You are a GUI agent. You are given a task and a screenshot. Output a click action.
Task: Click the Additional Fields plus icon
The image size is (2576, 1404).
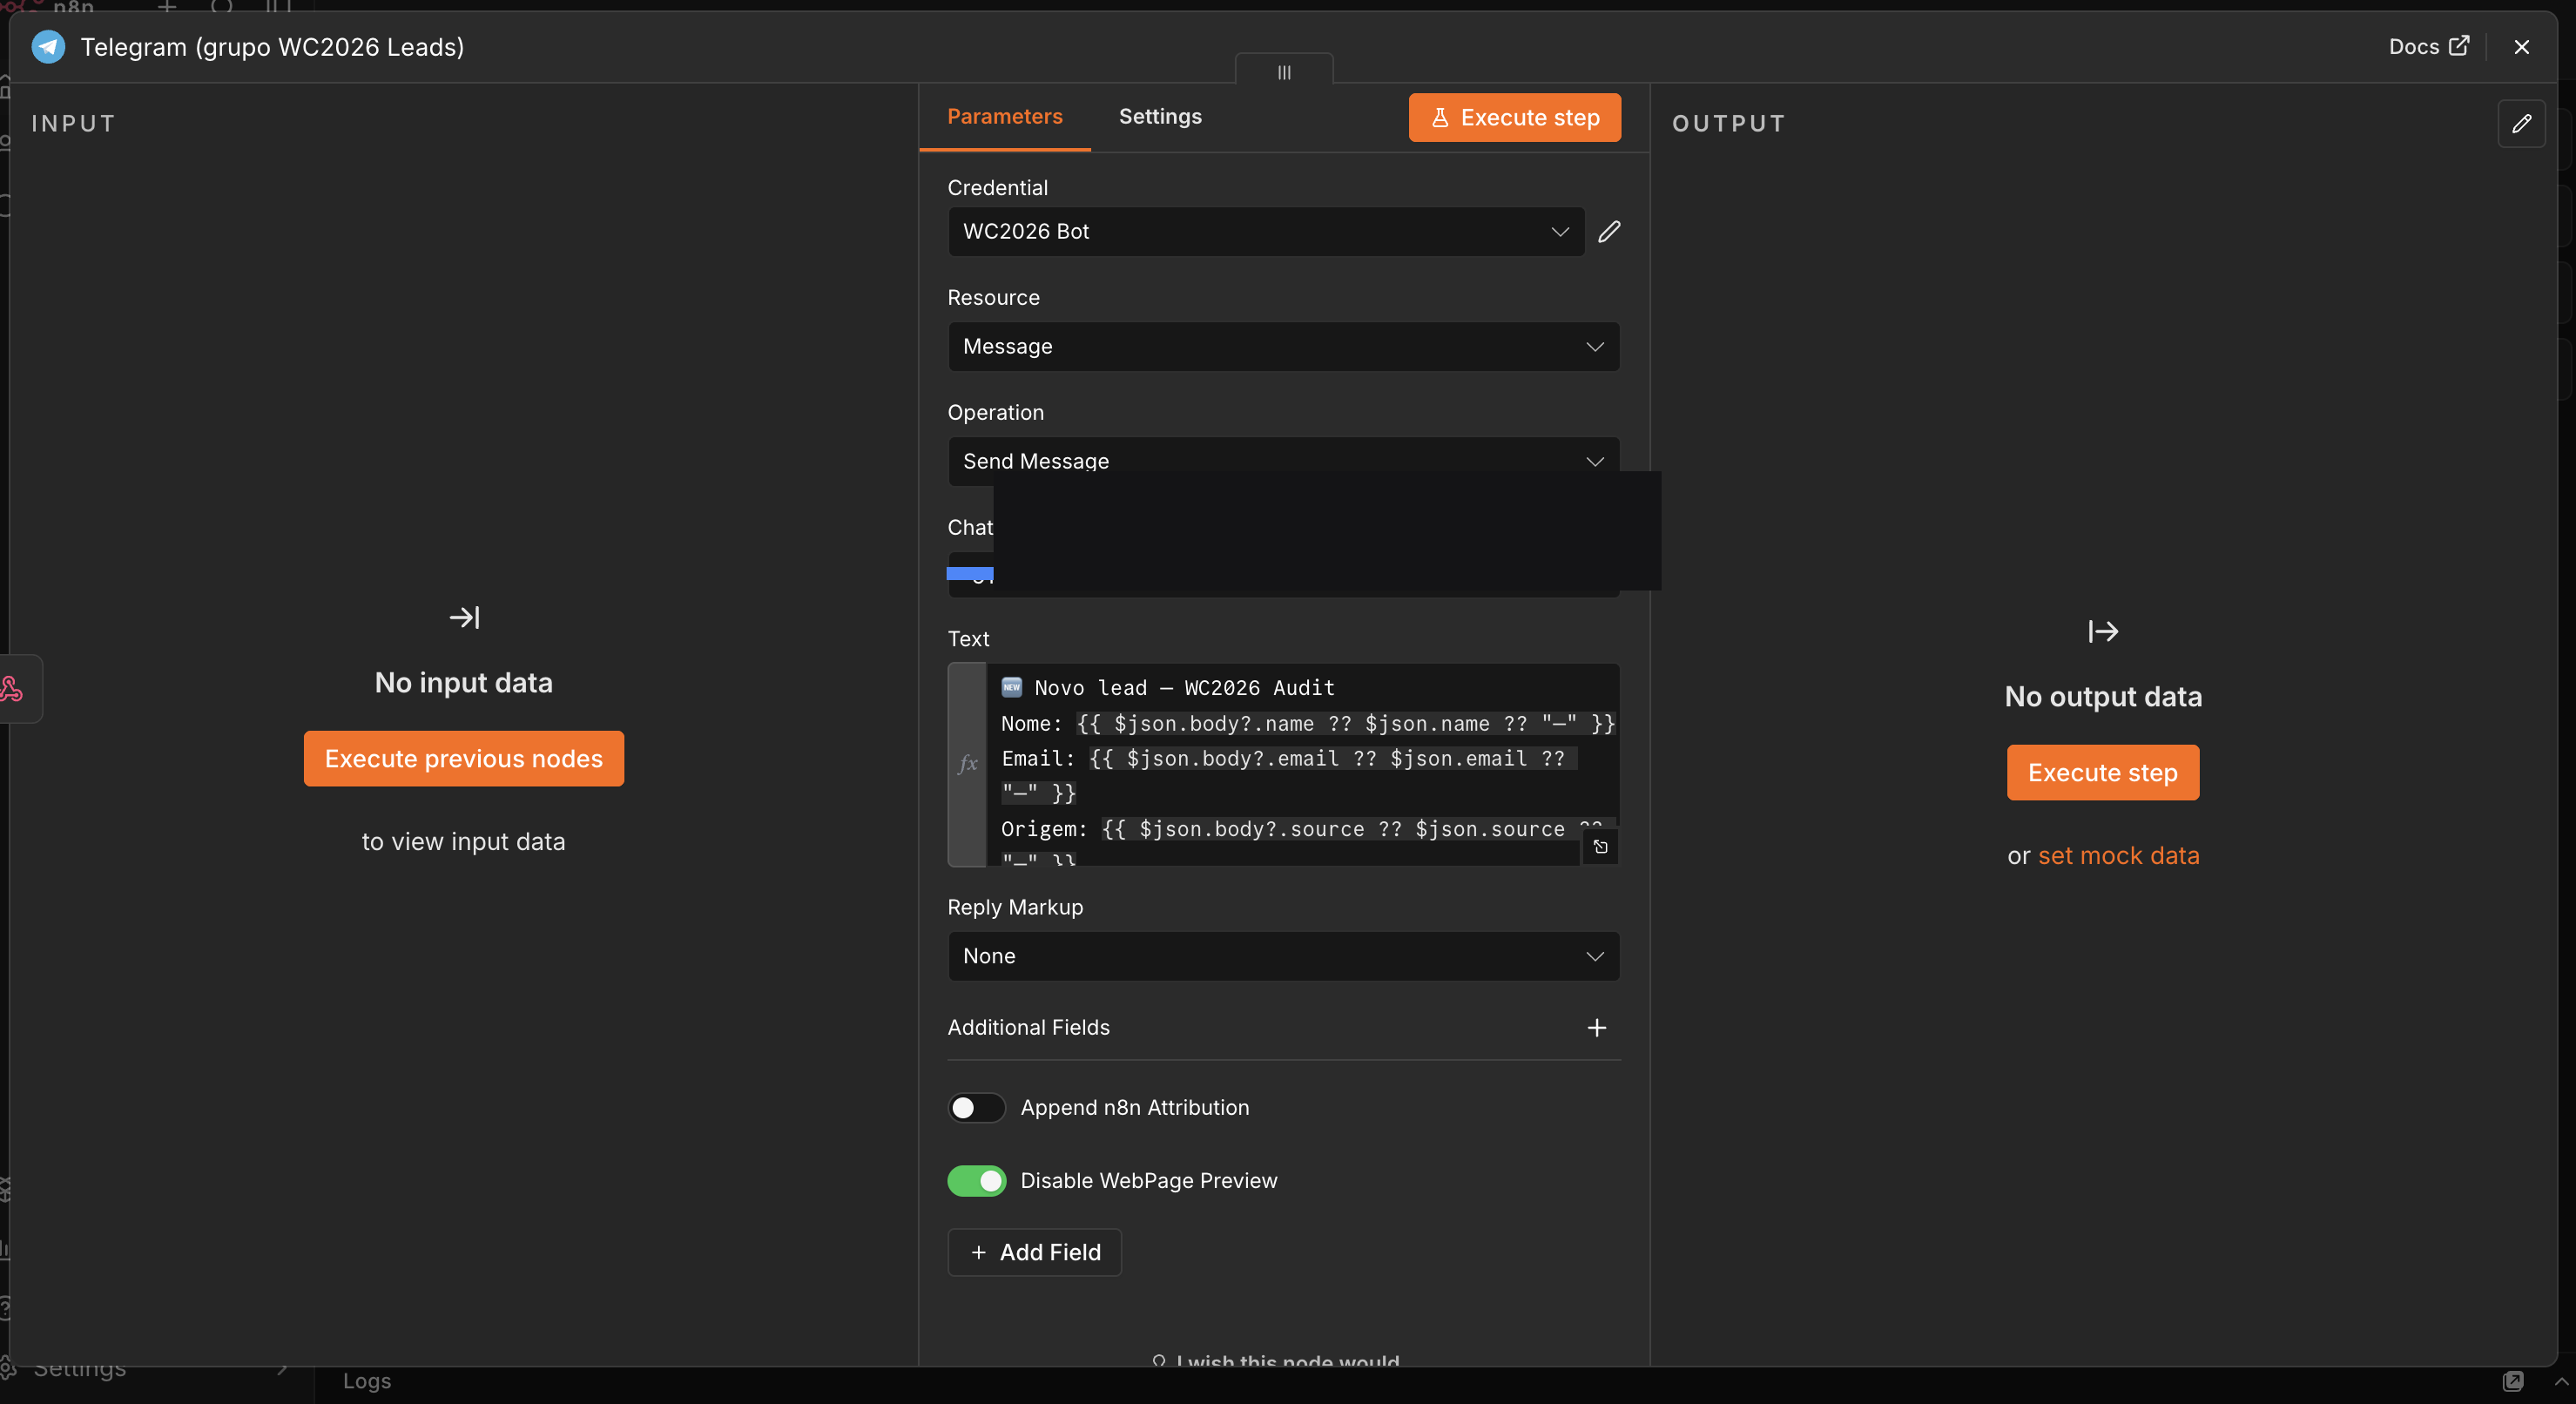[1596, 1027]
